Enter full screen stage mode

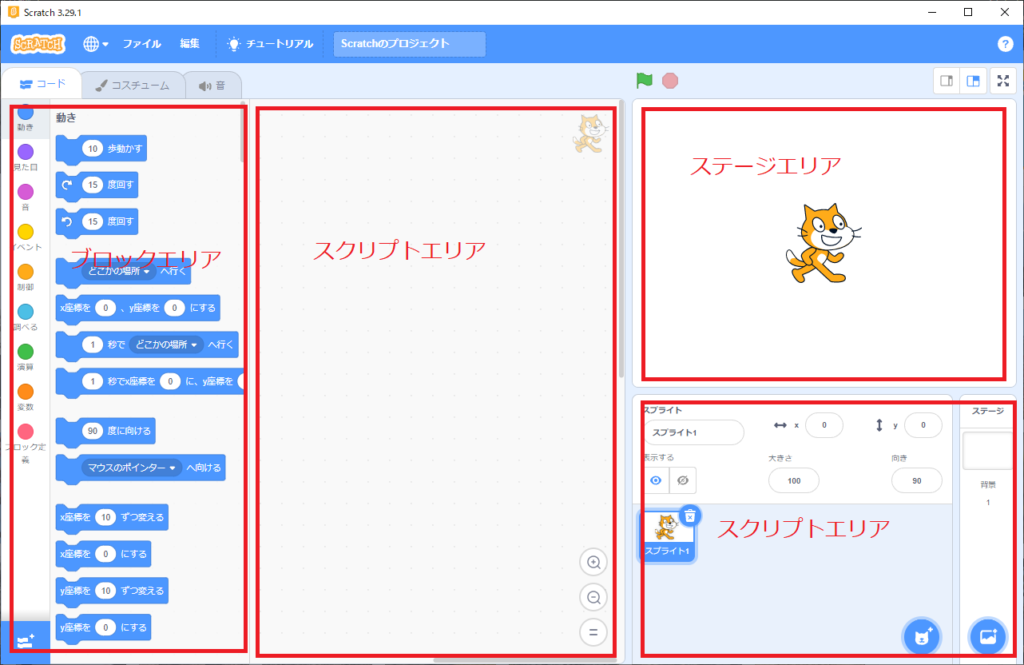(x=1002, y=81)
